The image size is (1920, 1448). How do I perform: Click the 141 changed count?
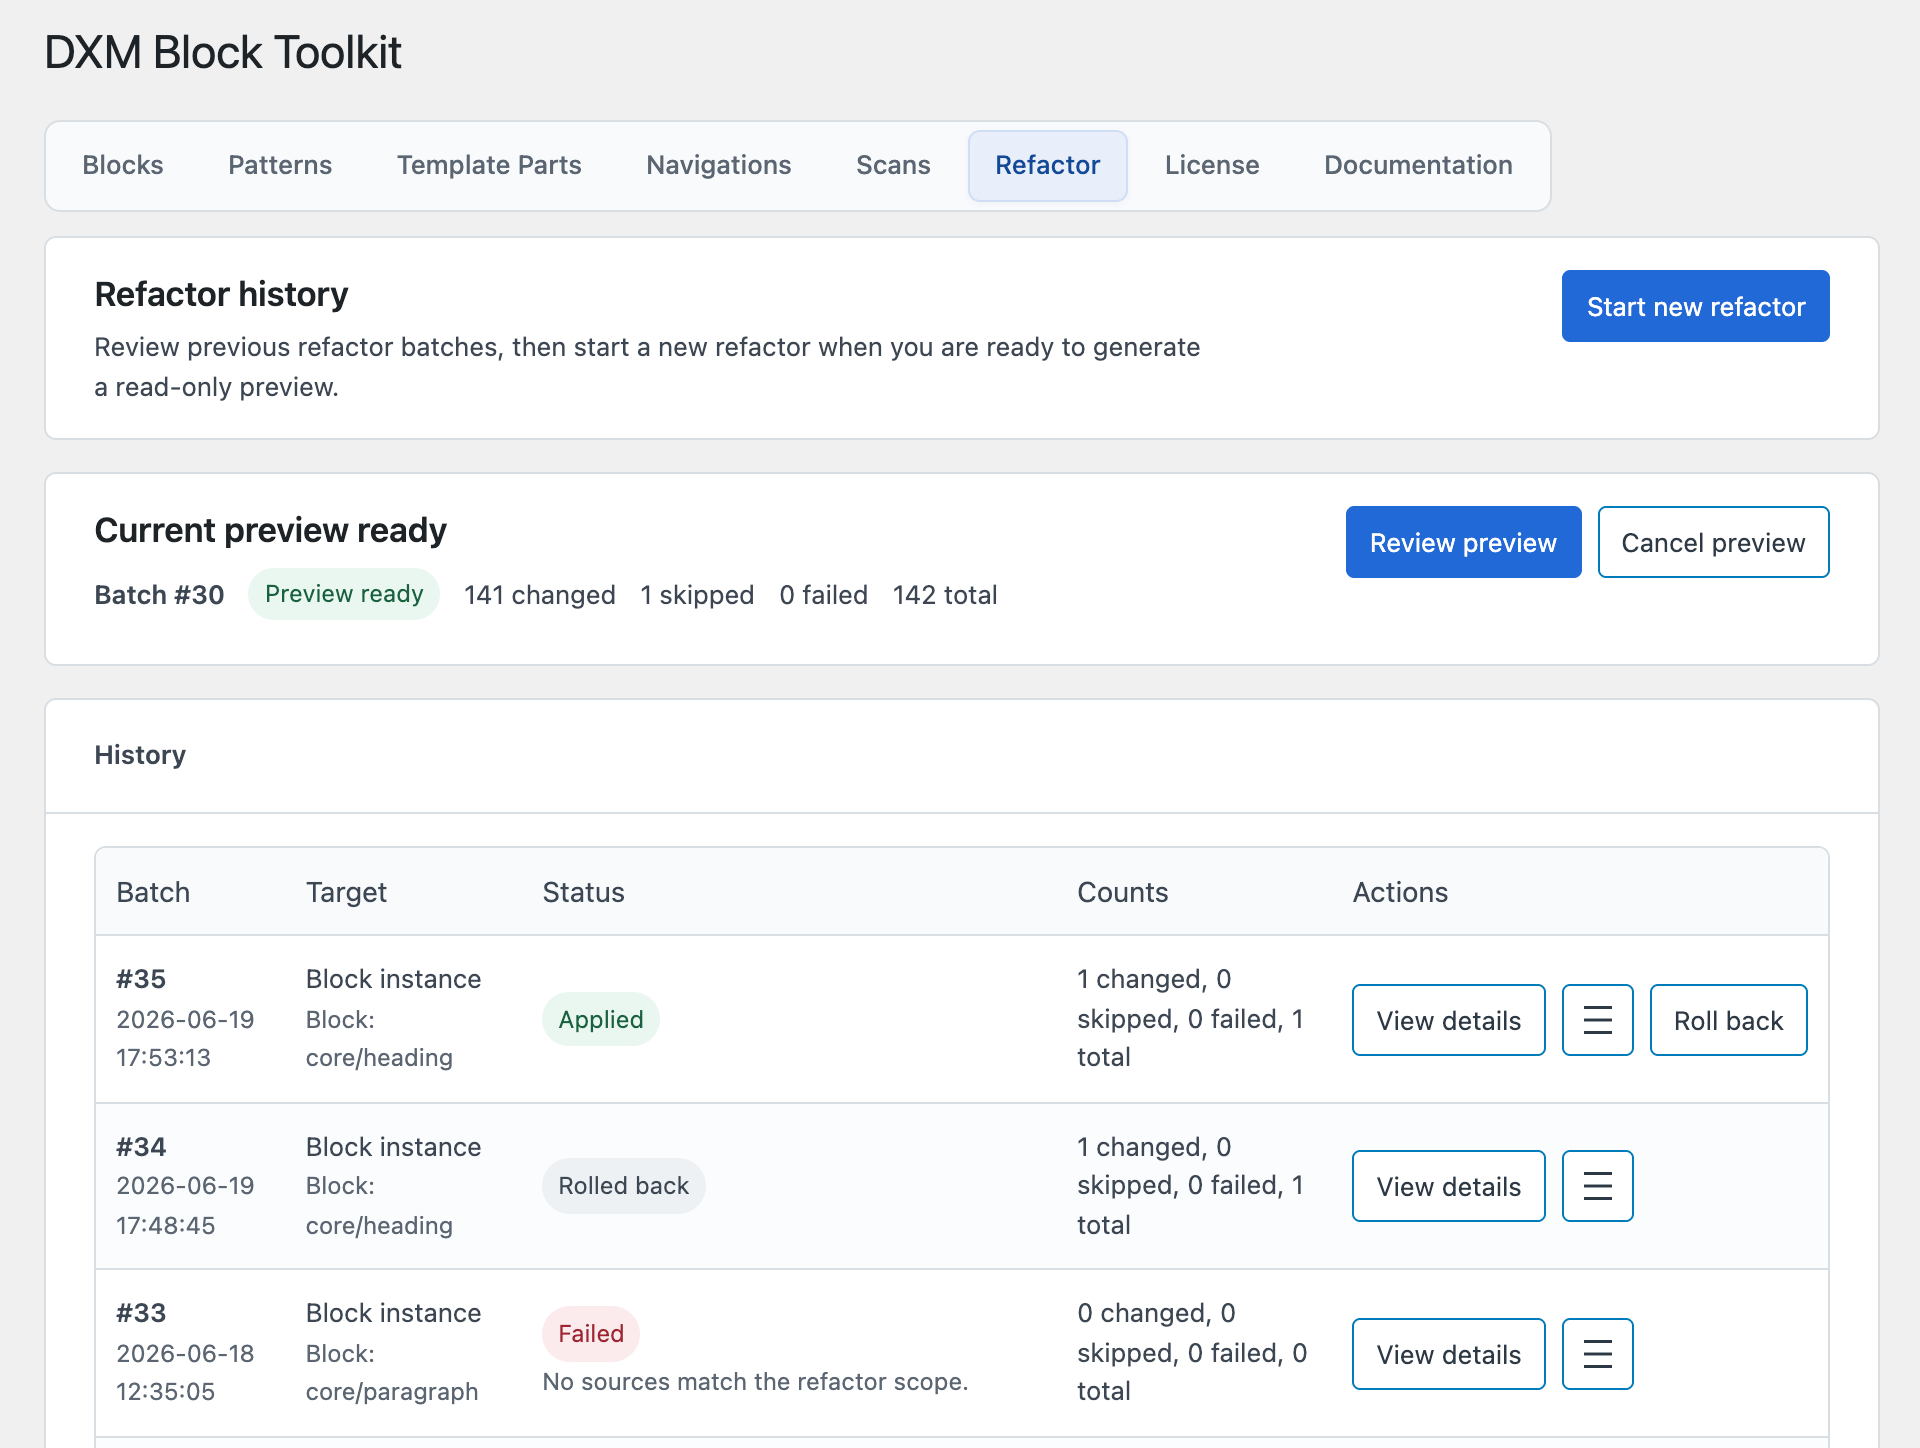pyautogui.click(x=539, y=595)
